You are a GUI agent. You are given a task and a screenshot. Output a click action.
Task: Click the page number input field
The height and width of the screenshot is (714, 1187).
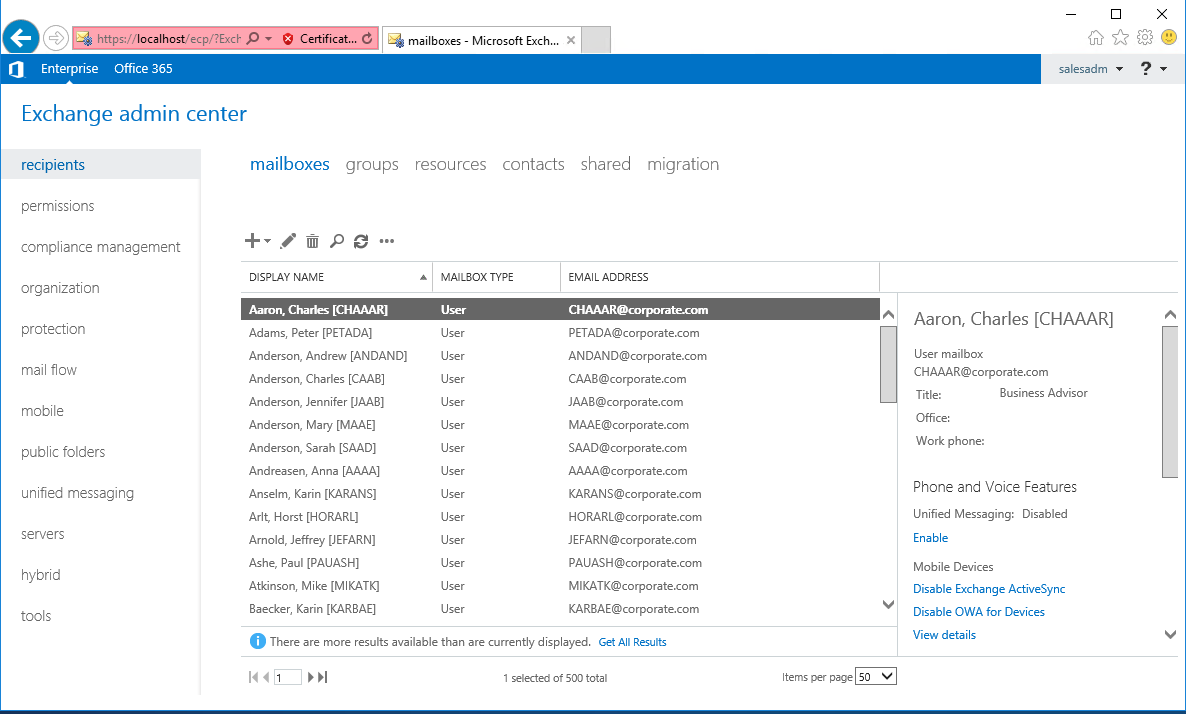[x=288, y=678]
